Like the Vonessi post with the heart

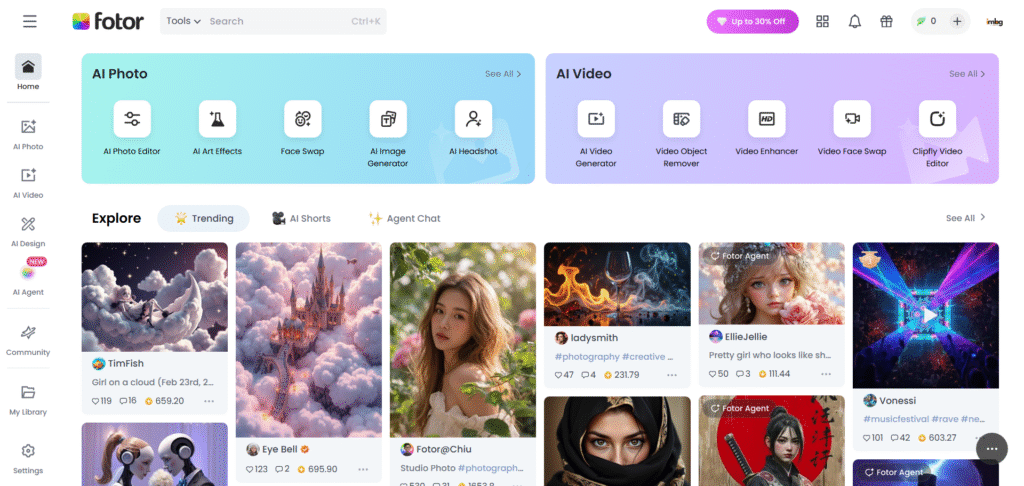tap(867, 437)
